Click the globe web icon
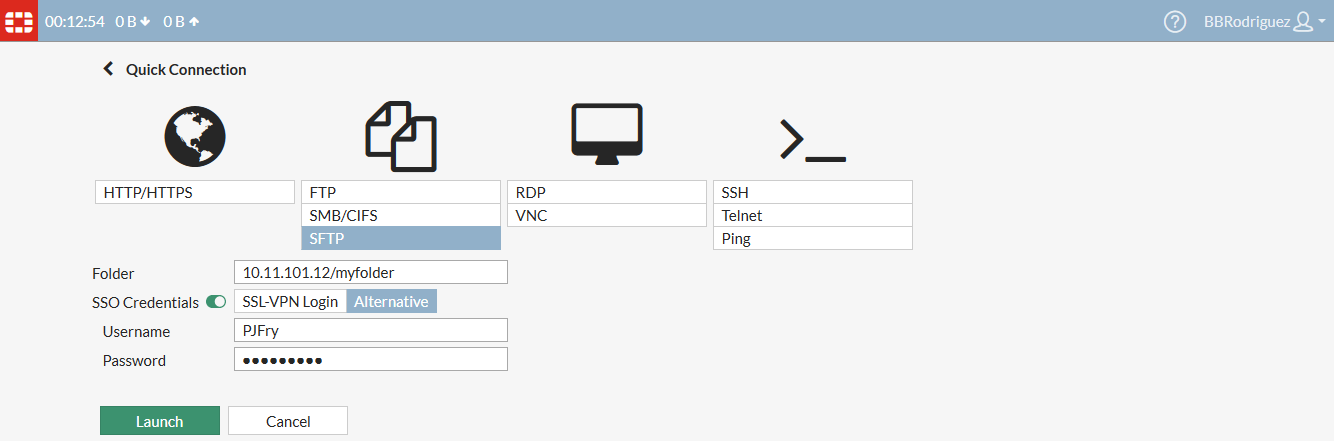1334x441 pixels. 195,136
